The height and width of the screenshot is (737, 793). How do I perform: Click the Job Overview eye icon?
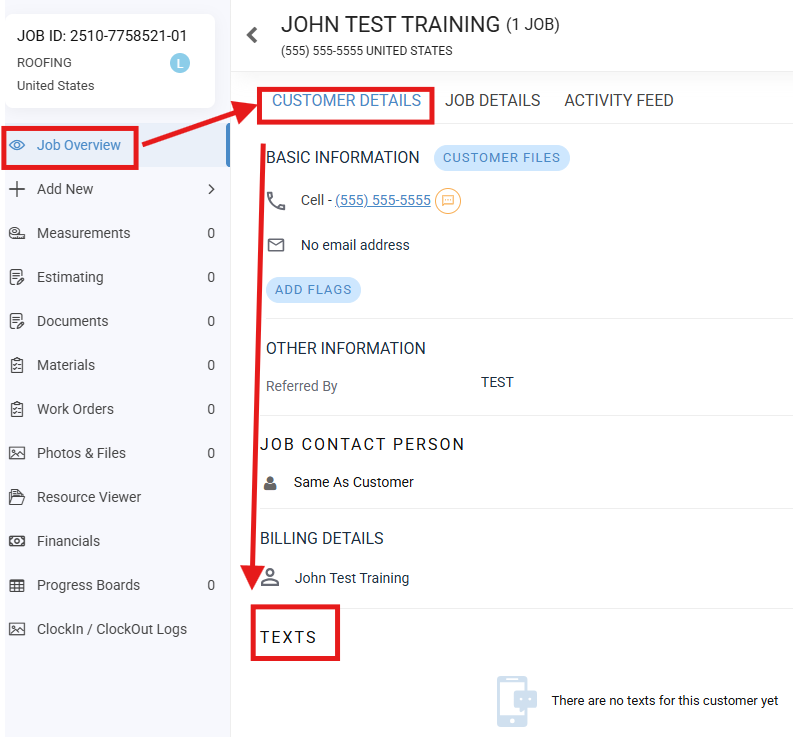pos(17,145)
